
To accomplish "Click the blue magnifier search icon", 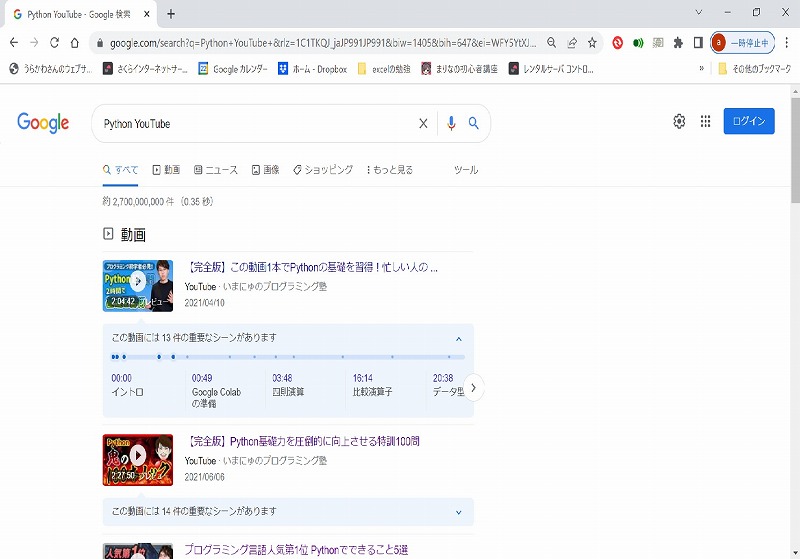I will pos(474,123).
